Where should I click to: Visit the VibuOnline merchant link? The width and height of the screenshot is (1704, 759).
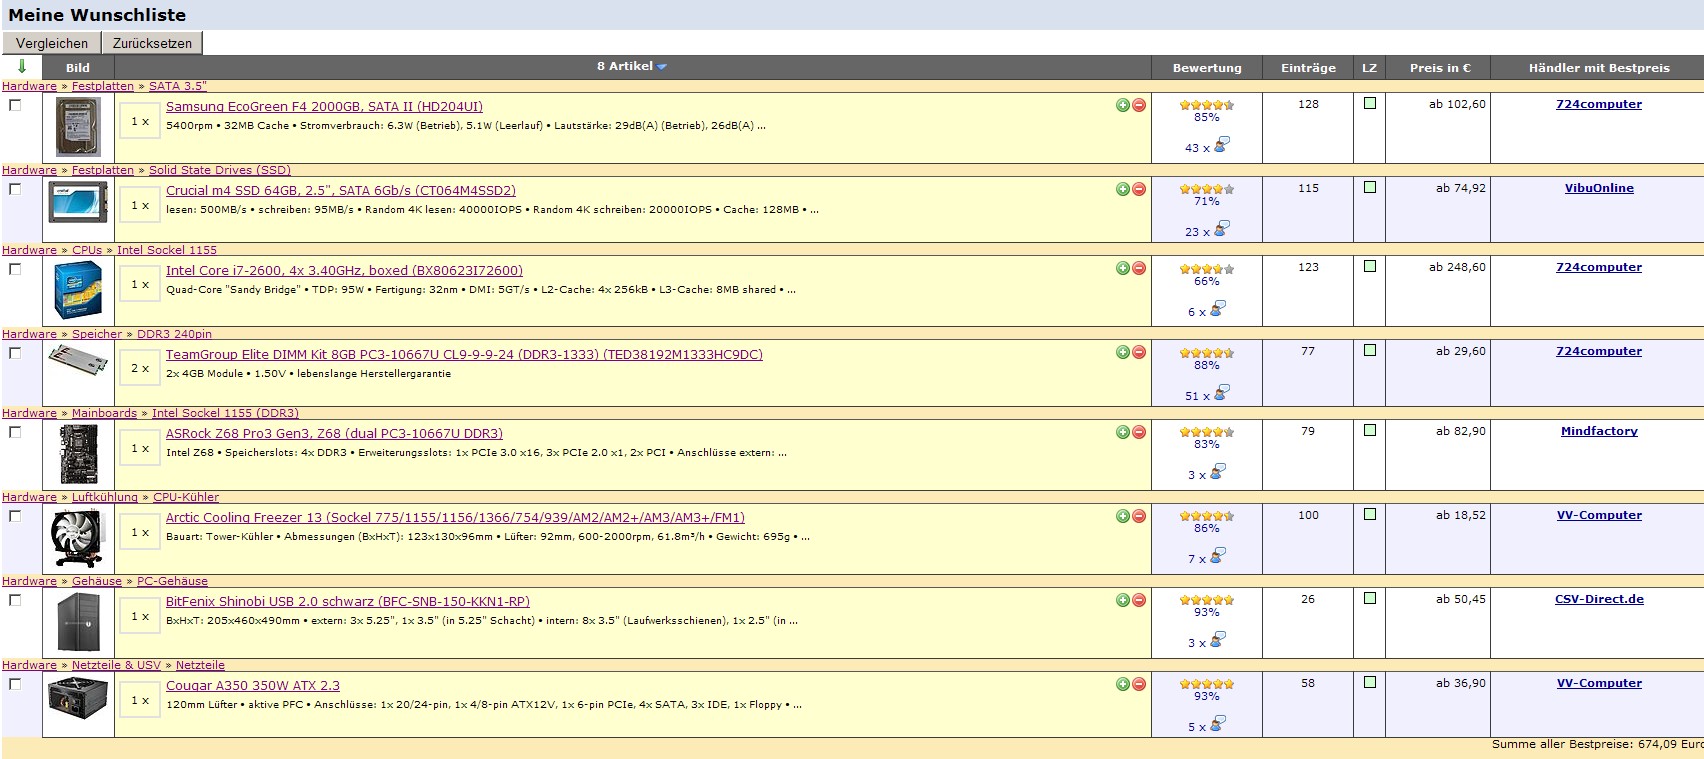(1599, 188)
